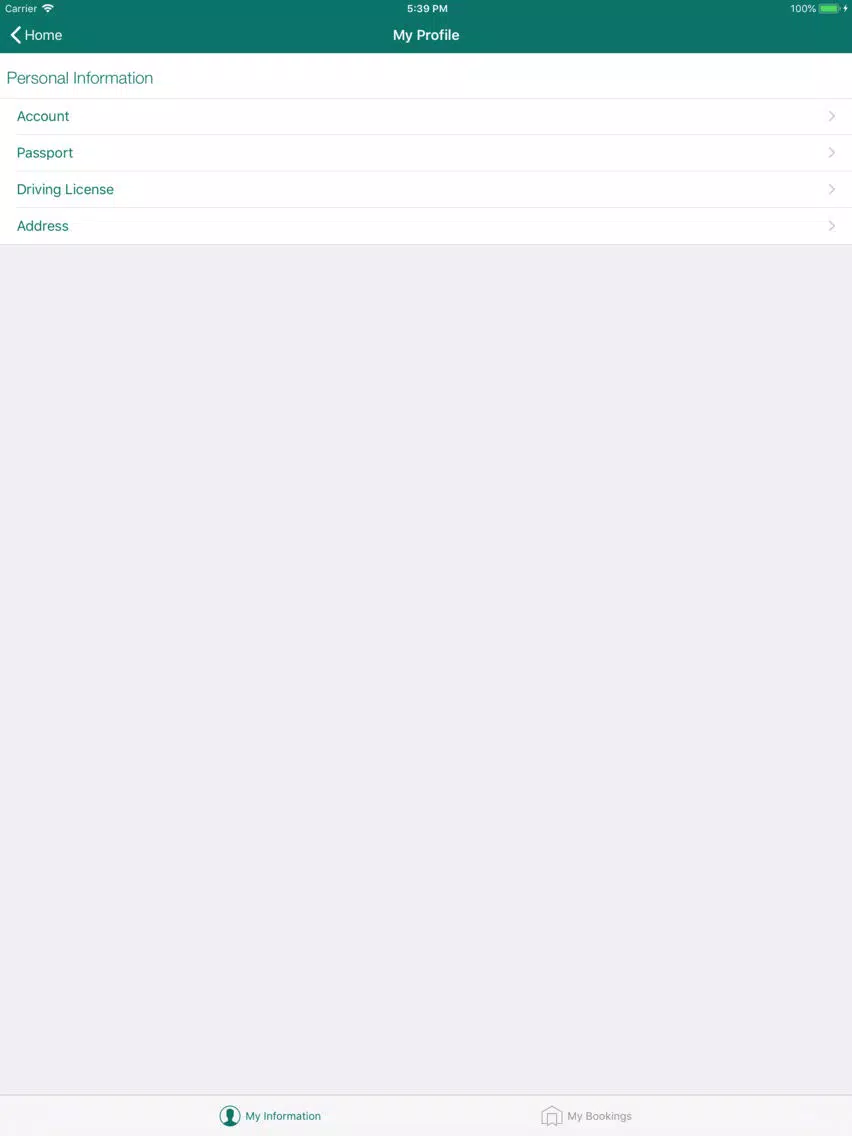Open the Driving License entry

pyautogui.click(x=426, y=189)
